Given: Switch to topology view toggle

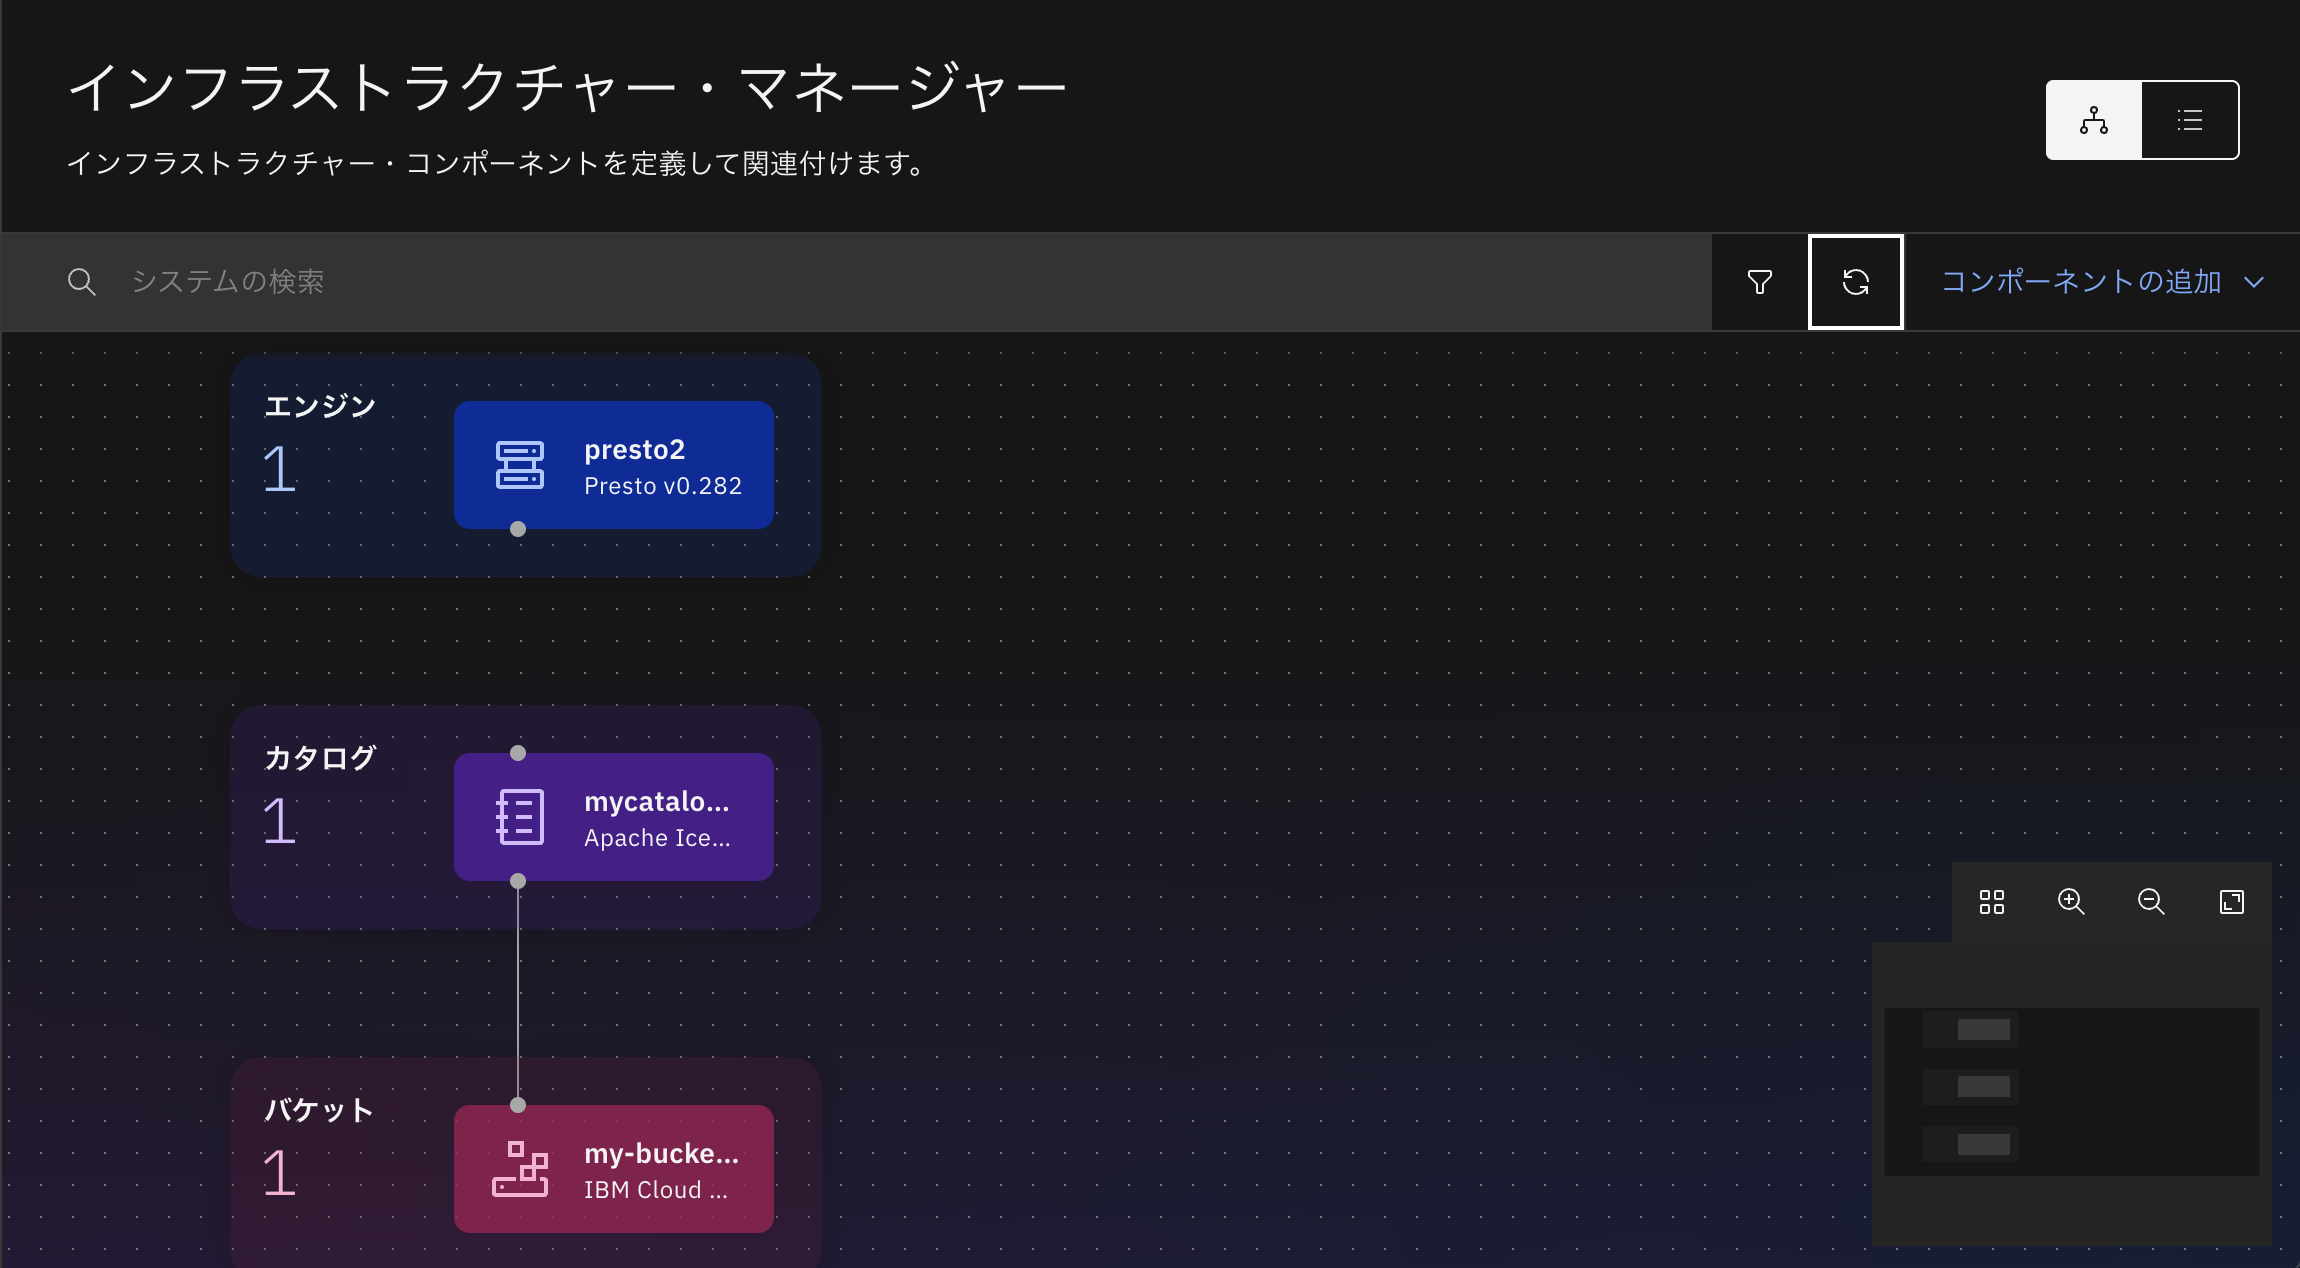Looking at the screenshot, I should (2094, 120).
